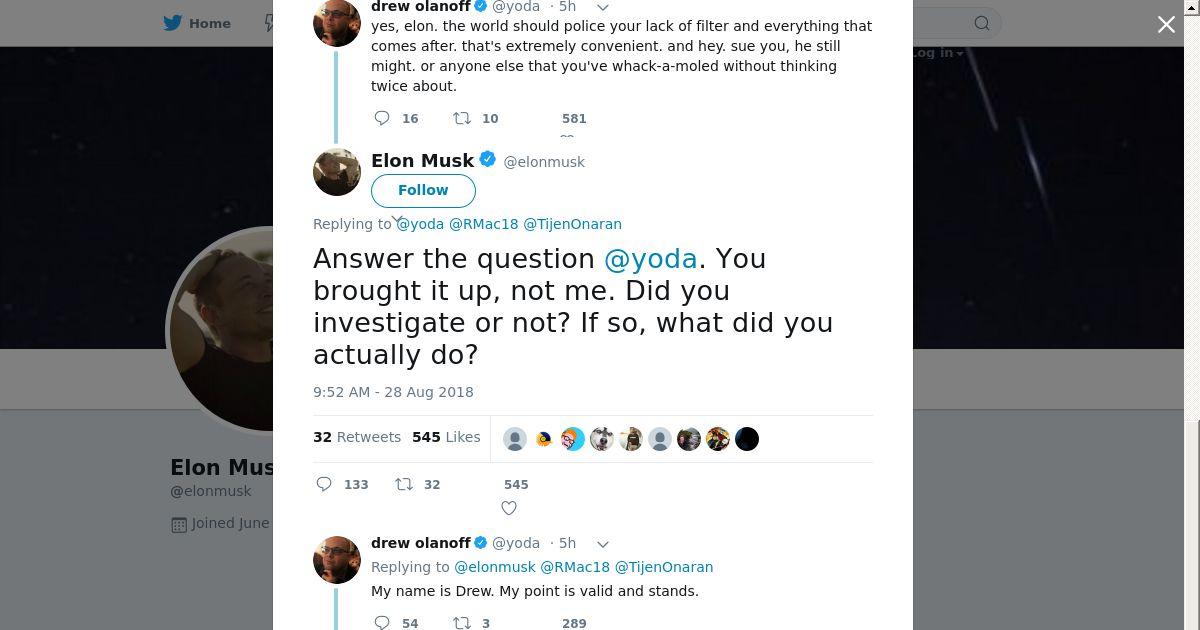Viewport: 1200px width, 630px height.
Task: Click the retweet icon showing 3
Action: pos(462,622)
